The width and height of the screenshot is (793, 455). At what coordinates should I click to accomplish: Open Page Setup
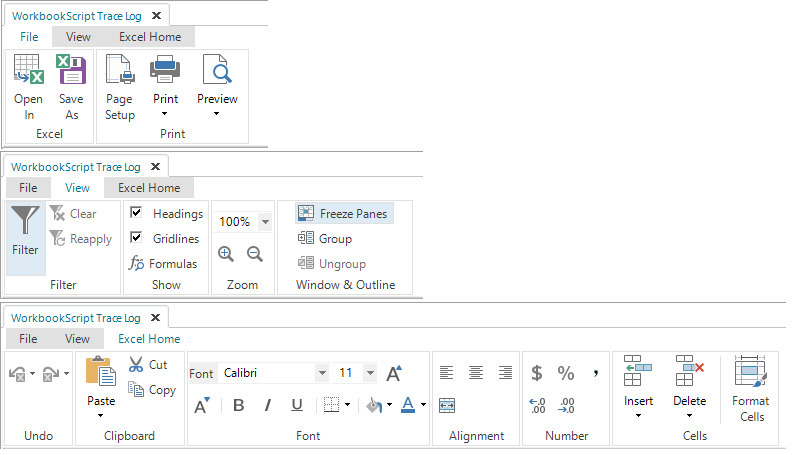120,87
